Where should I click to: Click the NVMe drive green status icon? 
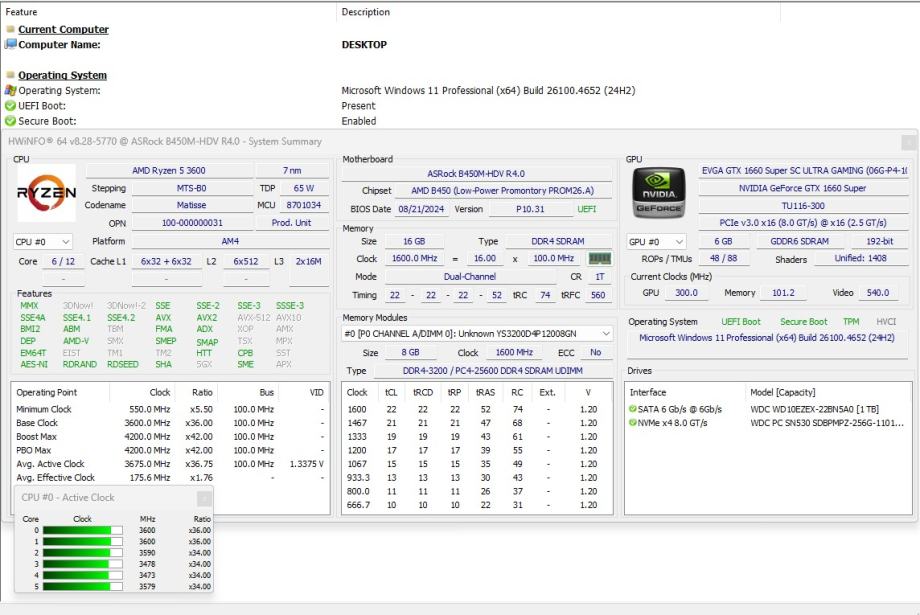tap(633, 423)
